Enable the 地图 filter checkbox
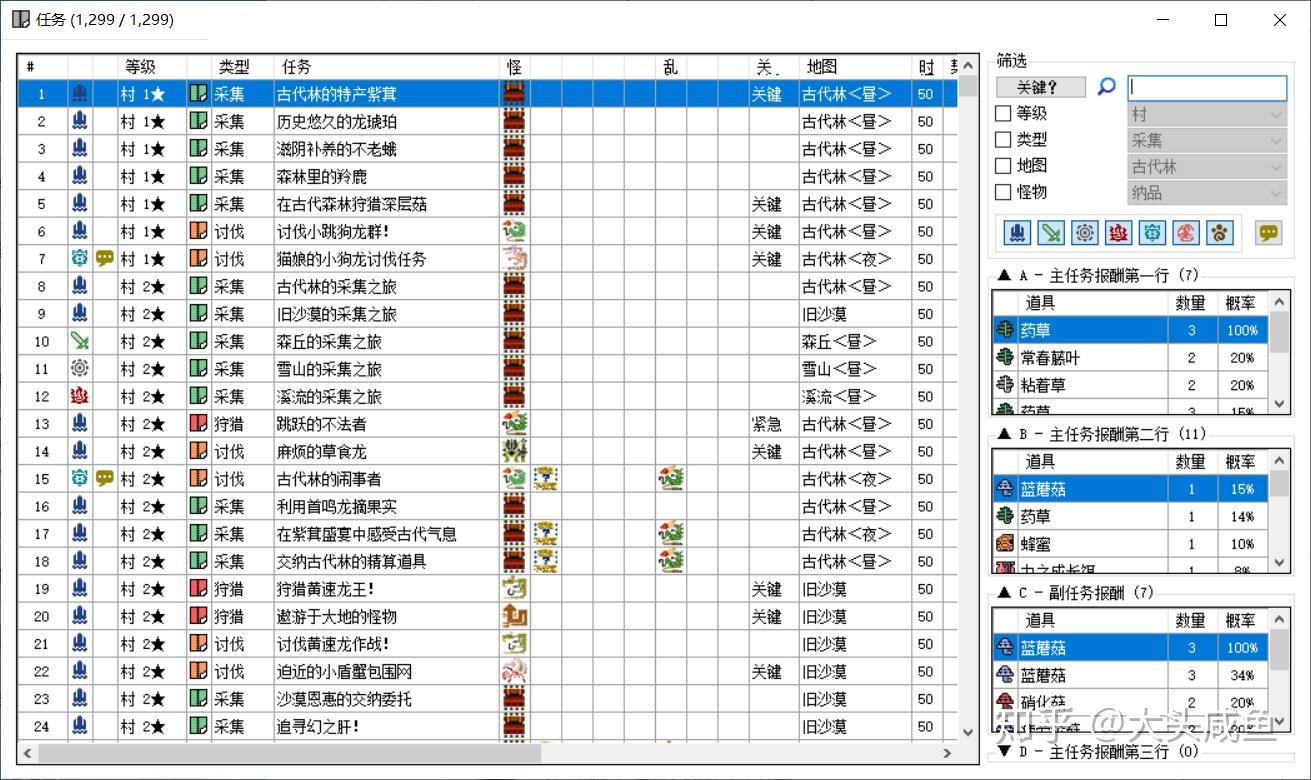This screenshot has height=780, width=1311. 1003,166
